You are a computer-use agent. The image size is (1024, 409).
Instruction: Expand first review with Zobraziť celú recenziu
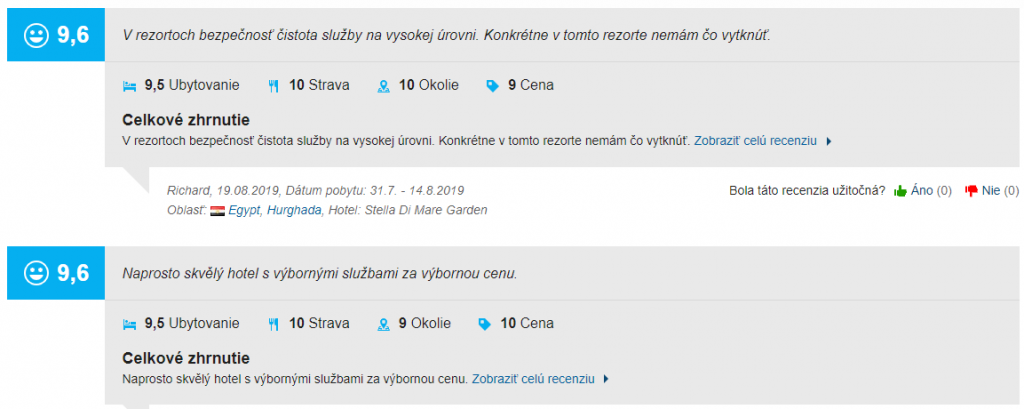(x=755, y=141)
